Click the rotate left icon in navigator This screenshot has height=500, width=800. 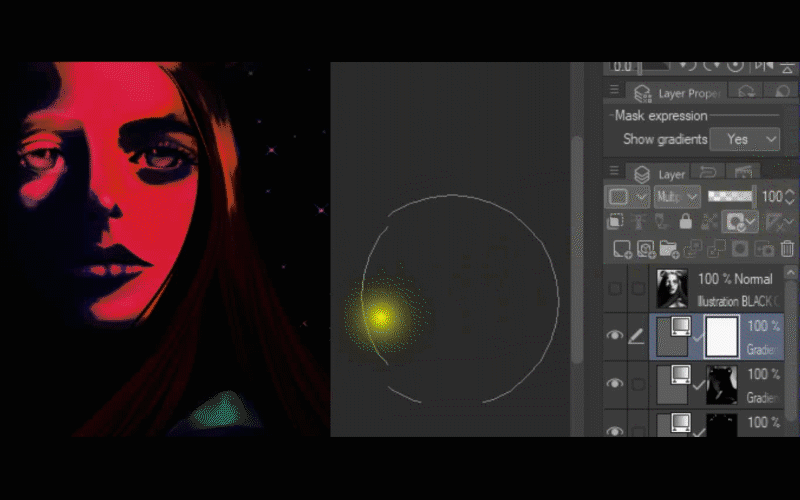coord(688,66)
